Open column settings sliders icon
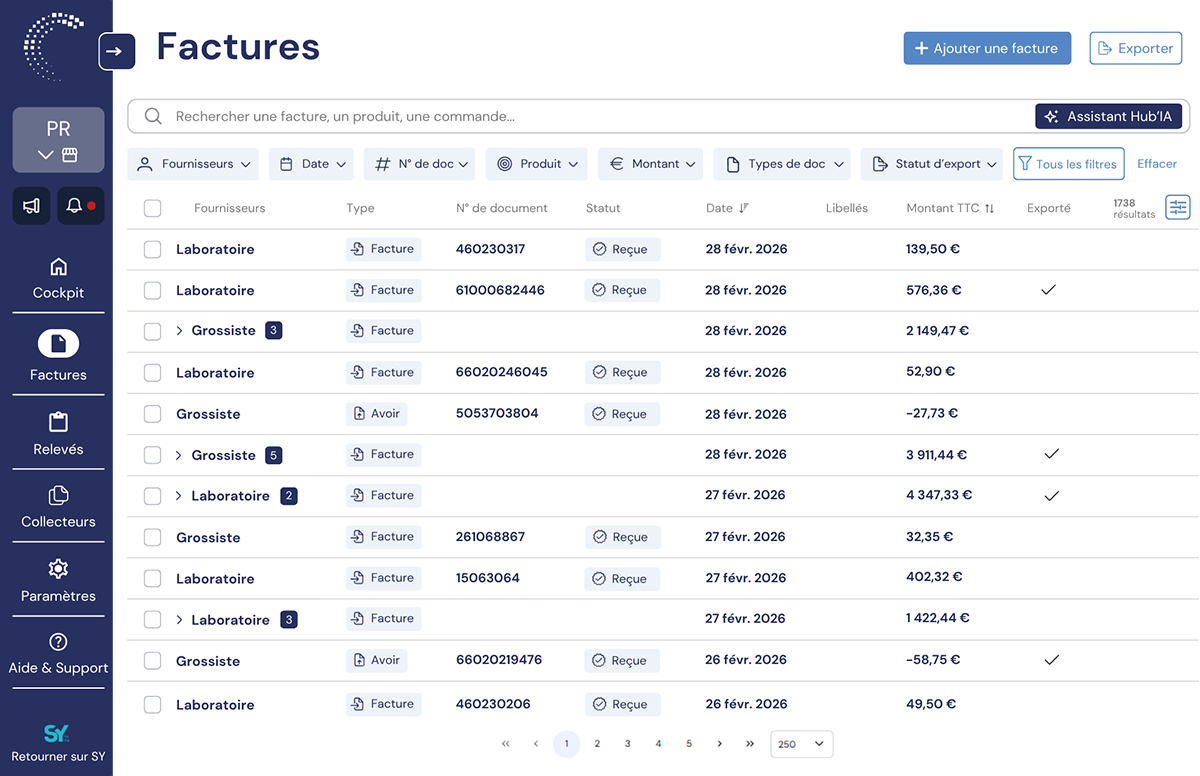 tap(1178, 207)
